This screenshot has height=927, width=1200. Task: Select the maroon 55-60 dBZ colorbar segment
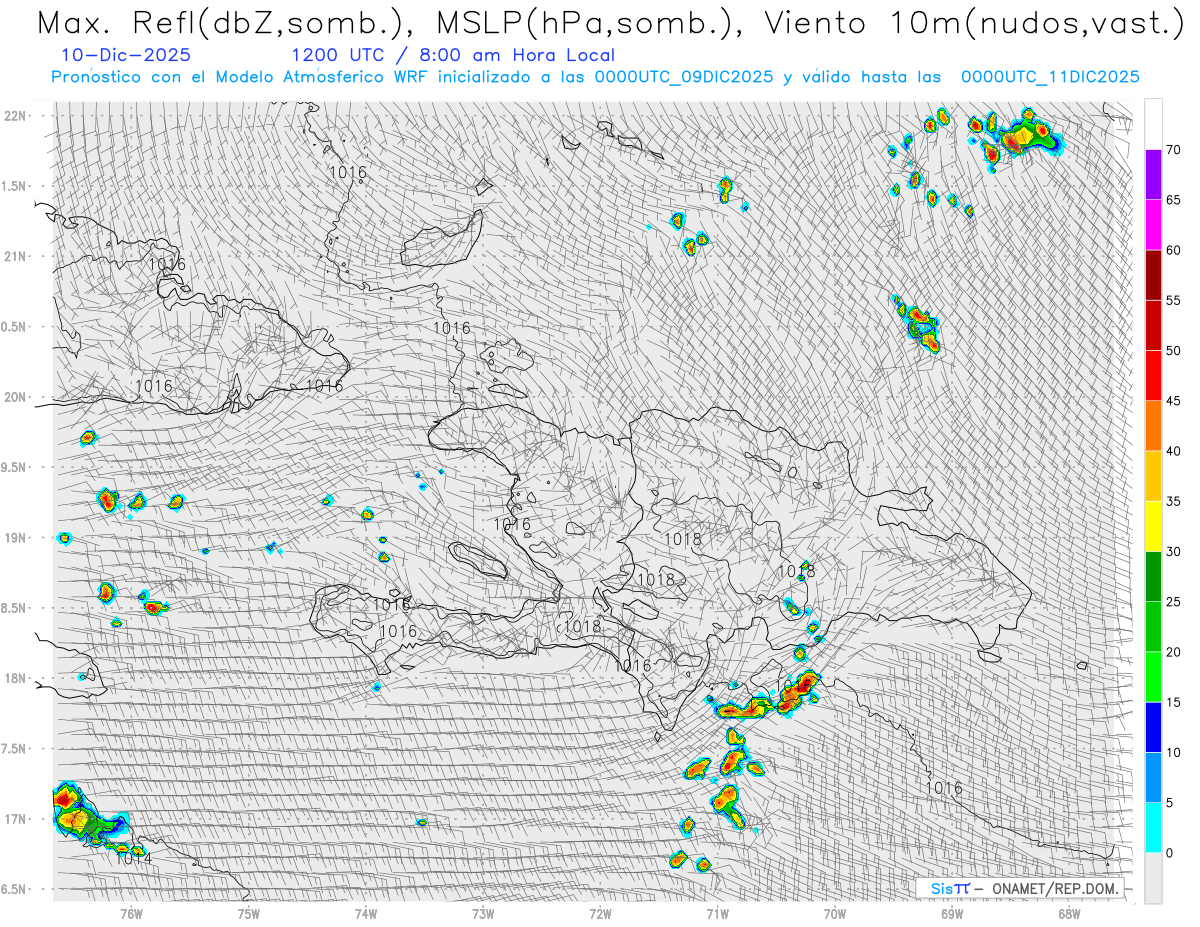1153,275
